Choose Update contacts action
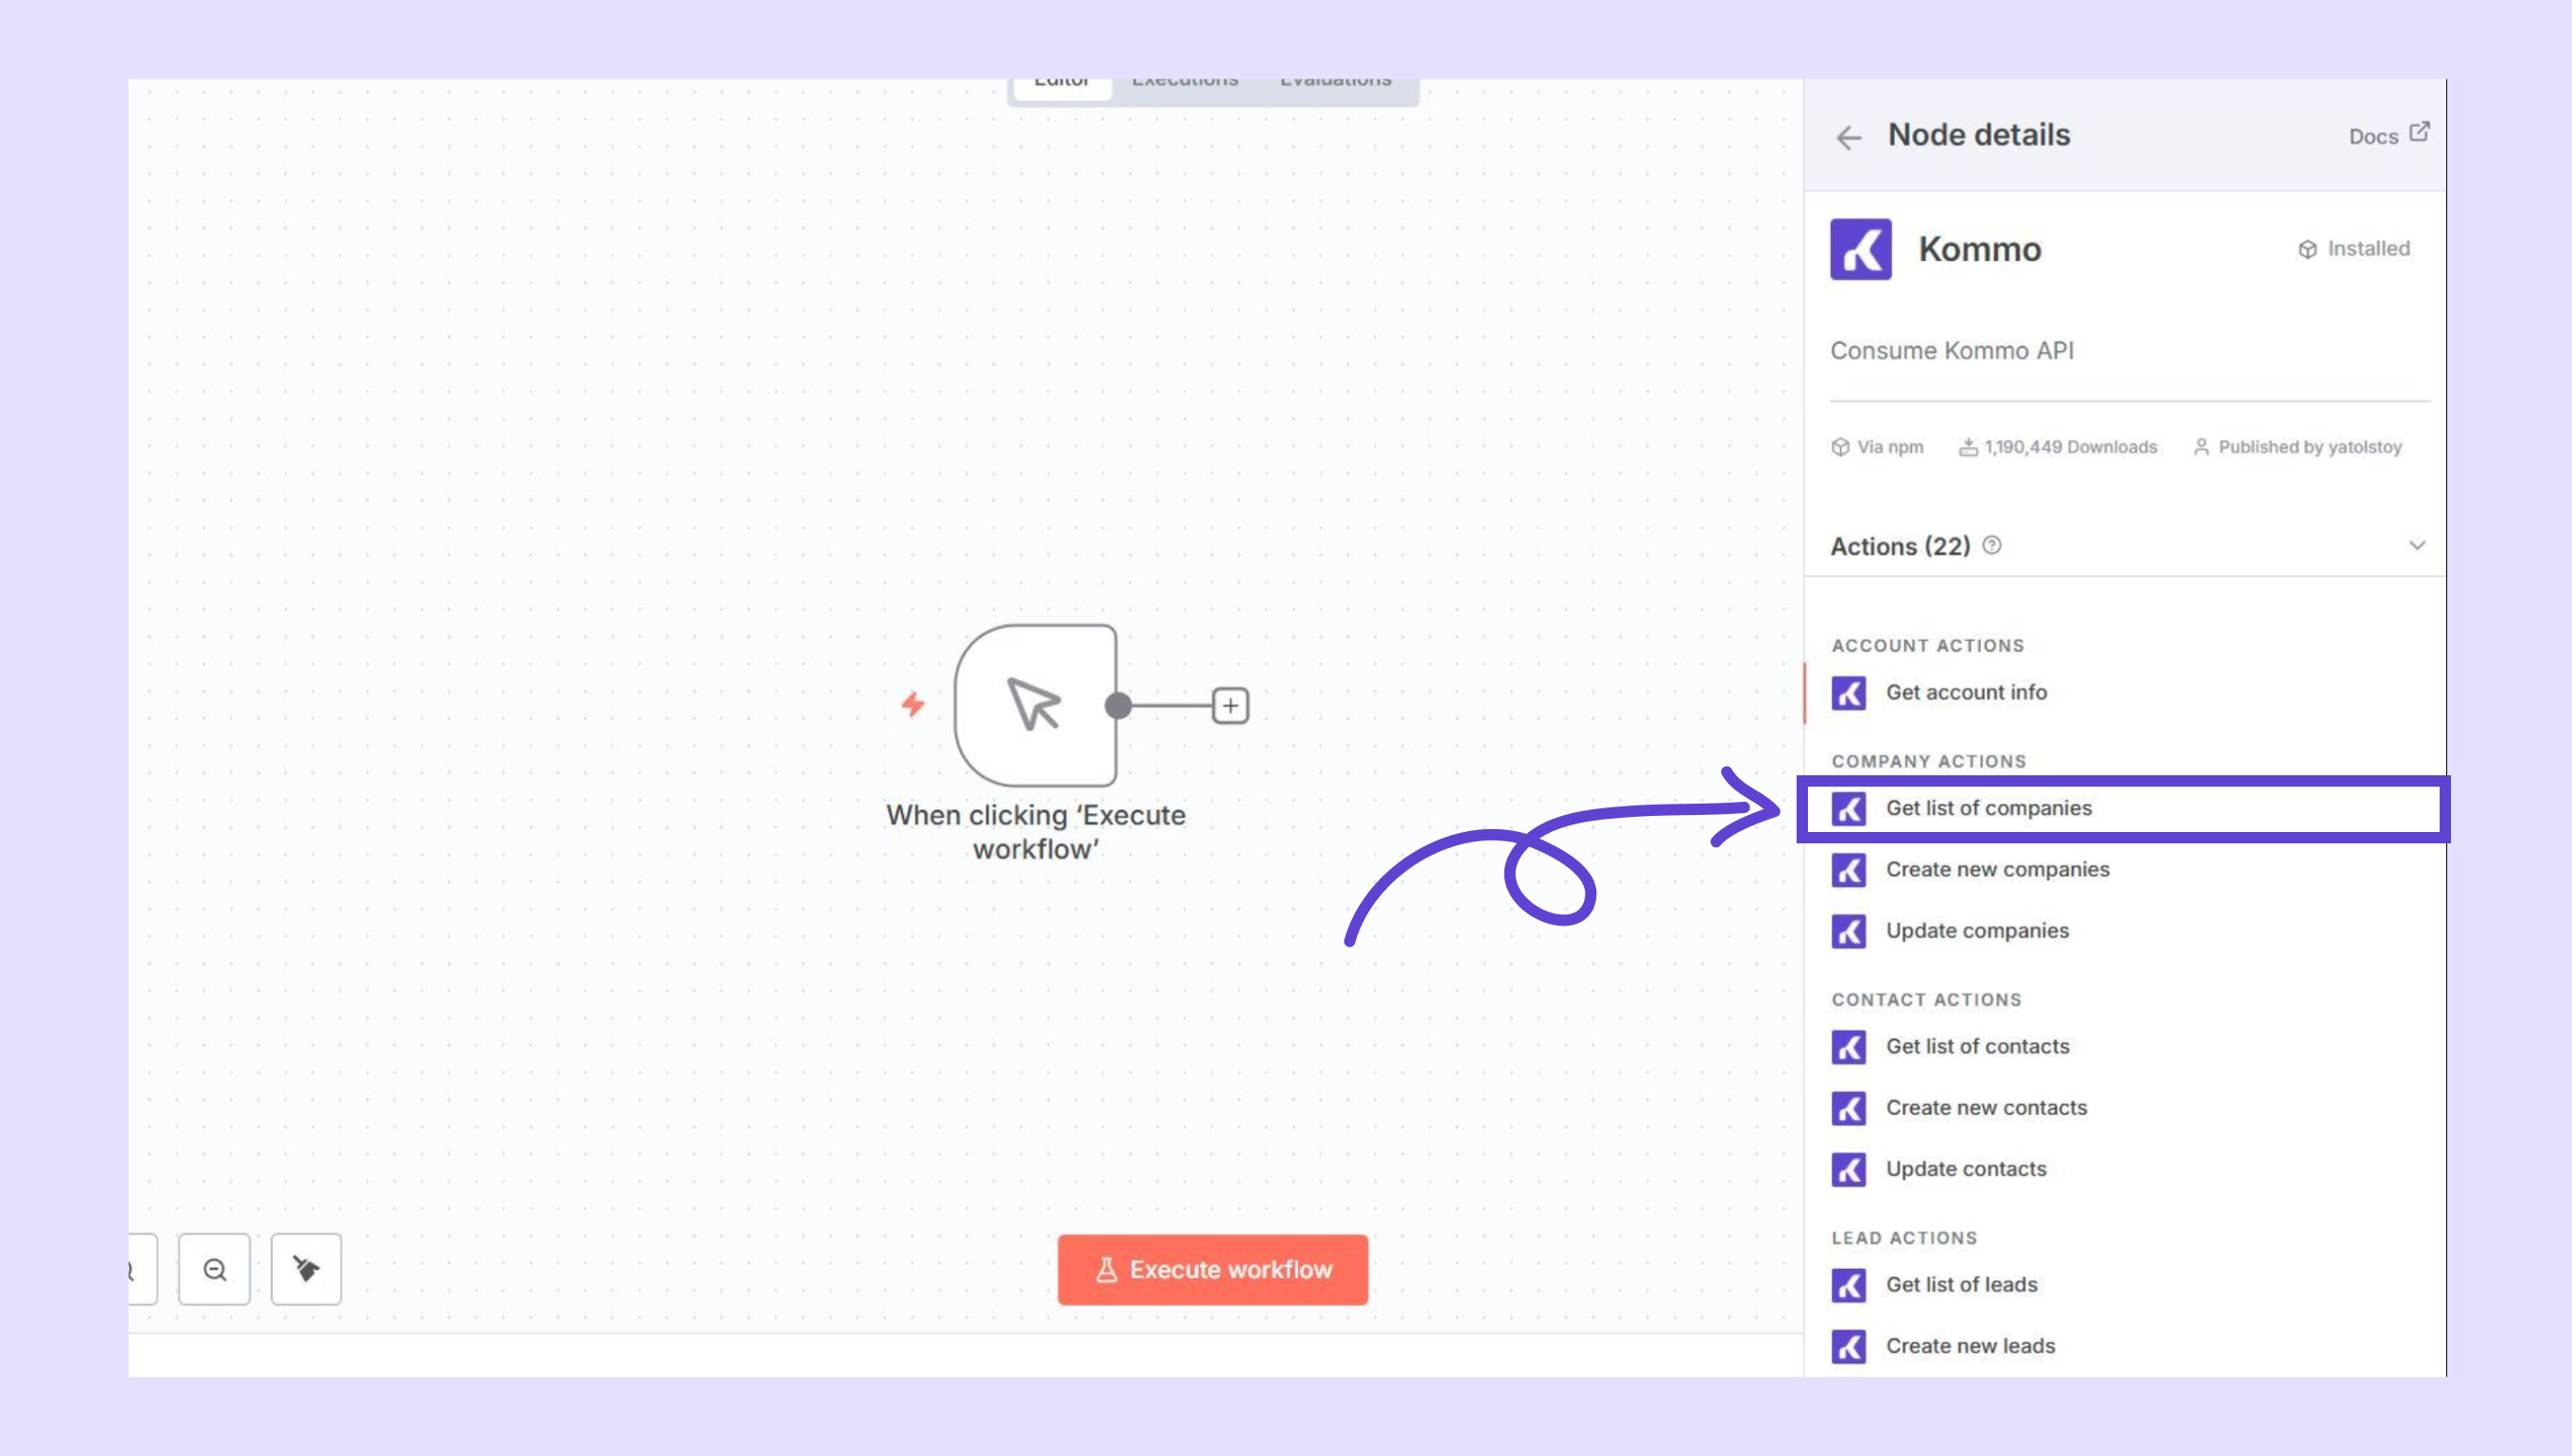The height and width of the screenshot is (1456, 2572). [1965, 1168]
